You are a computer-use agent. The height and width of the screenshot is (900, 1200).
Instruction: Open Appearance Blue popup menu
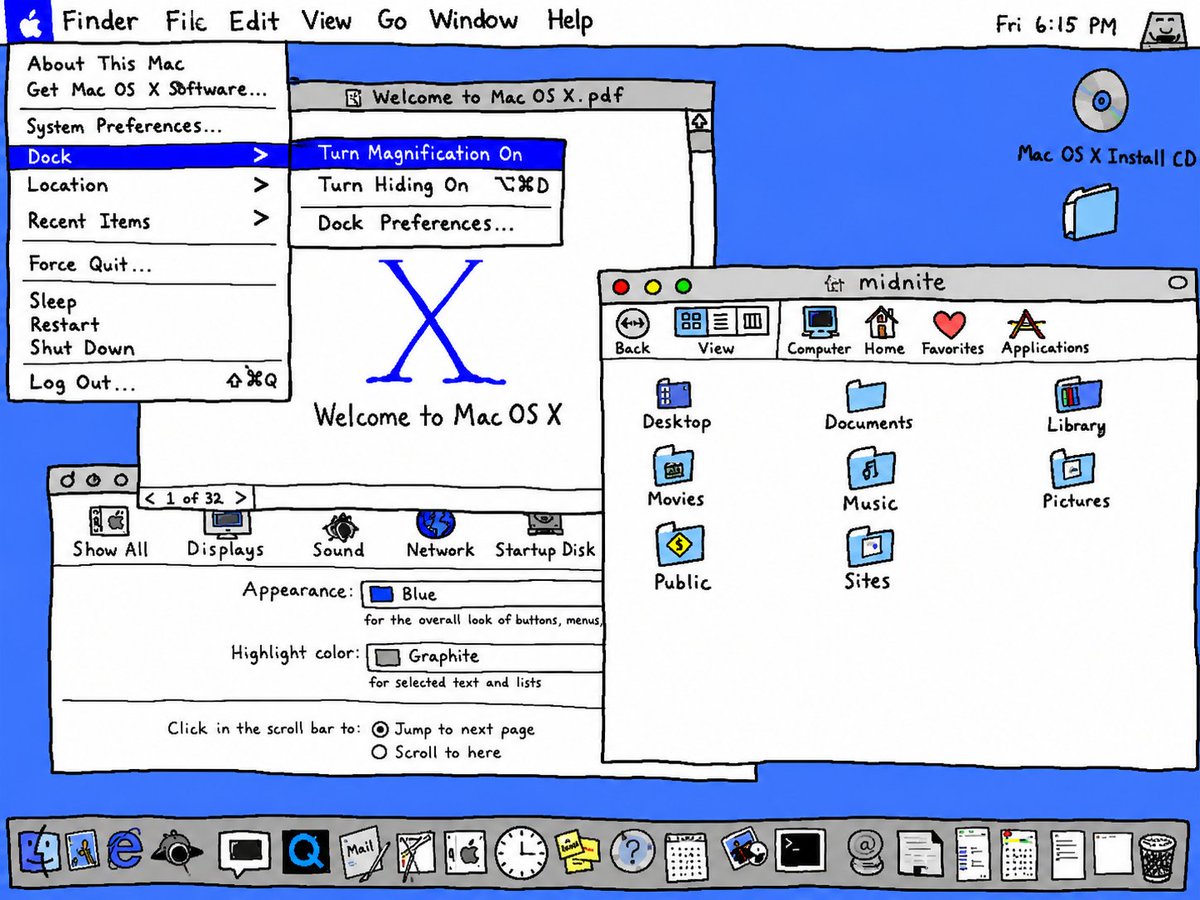482,594
